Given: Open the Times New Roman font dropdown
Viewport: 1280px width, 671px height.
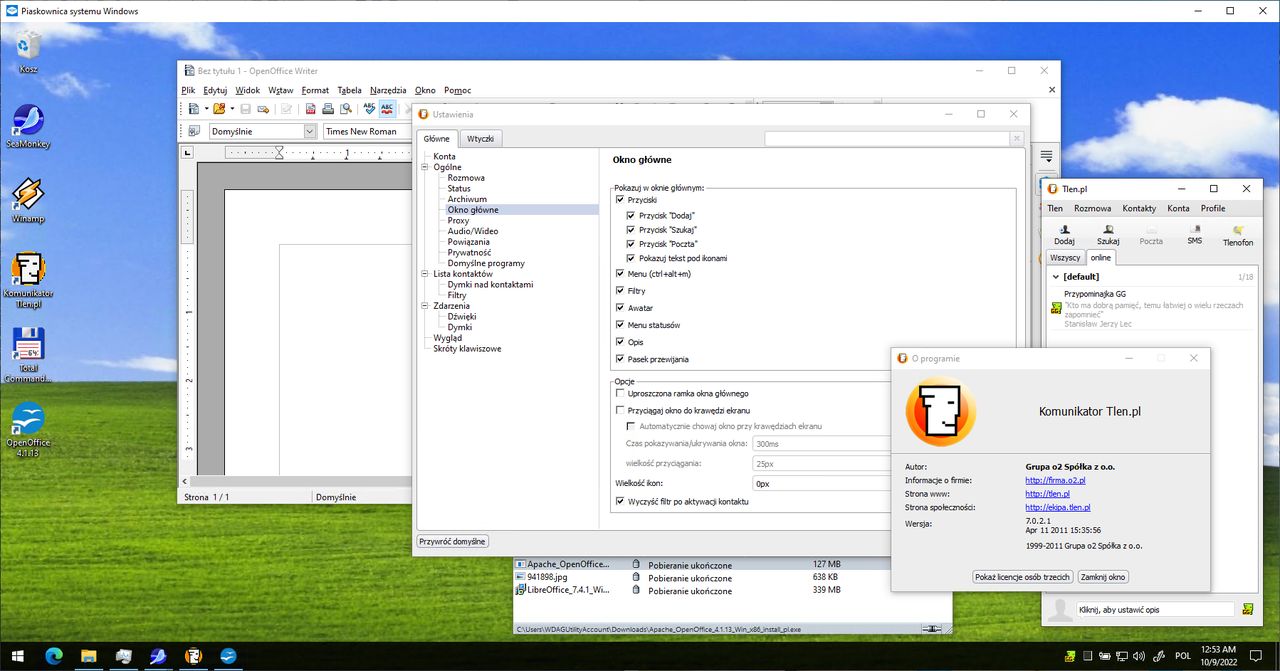Looking at the screenshot, I should (367, 131).
